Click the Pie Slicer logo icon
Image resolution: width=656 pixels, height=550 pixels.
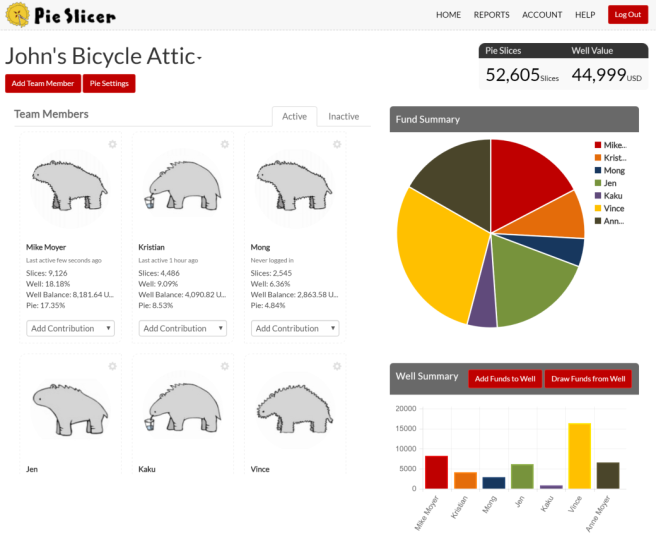tap(17, 15)
